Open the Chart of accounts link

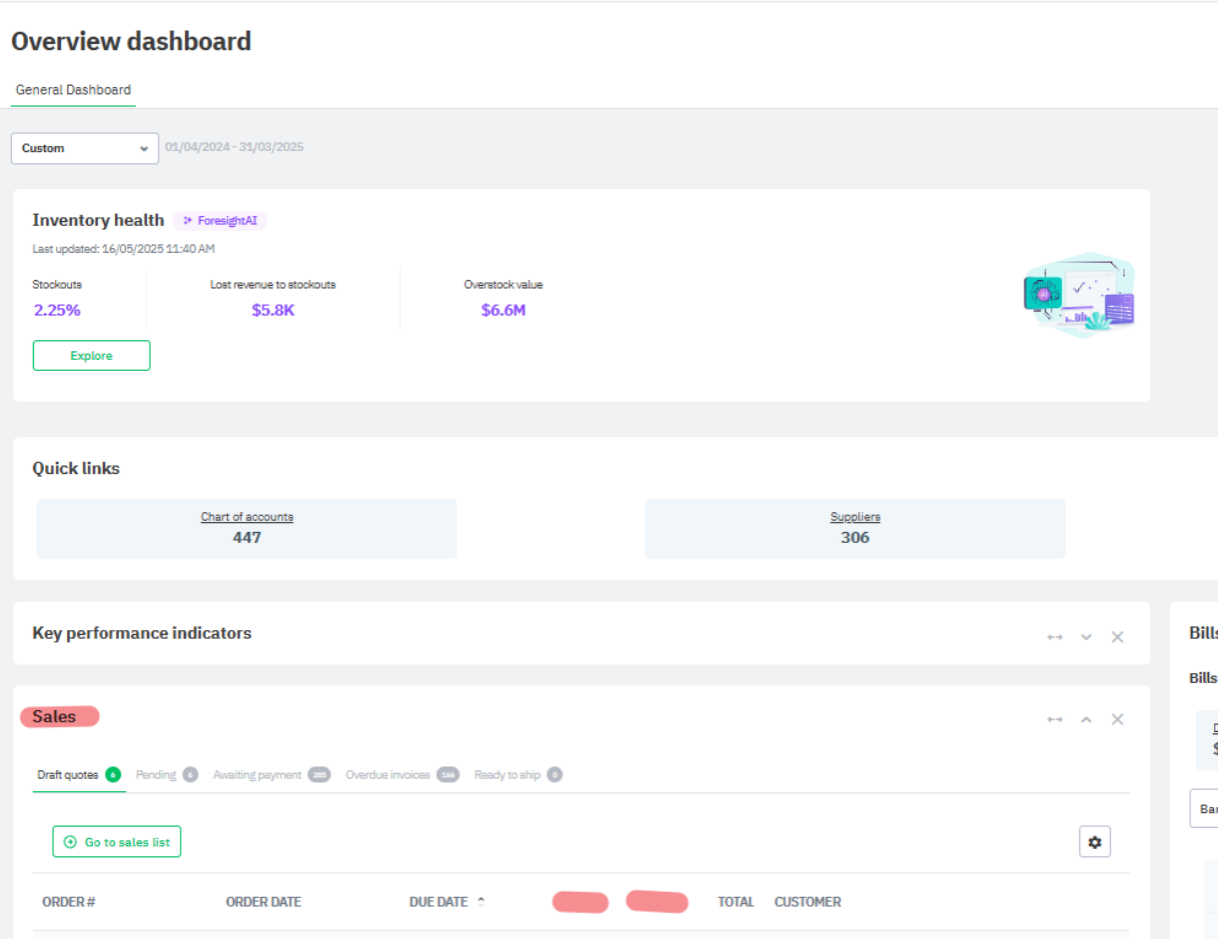coord(247,517)
